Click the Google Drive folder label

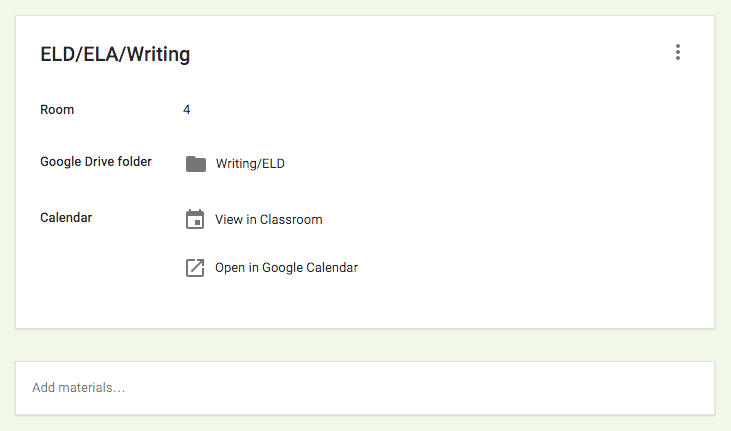coord(96,161)
